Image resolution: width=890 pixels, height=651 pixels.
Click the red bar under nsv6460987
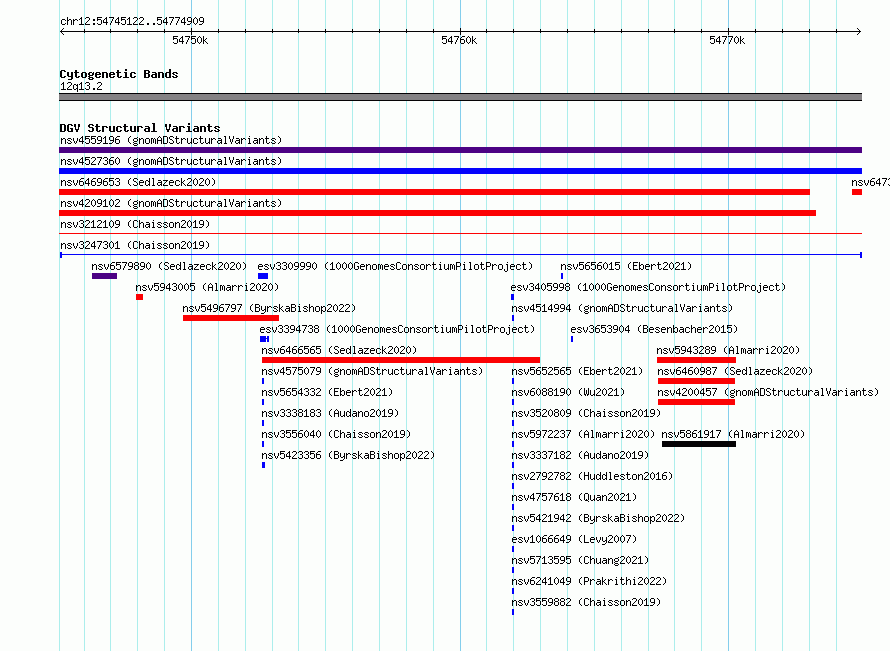pyautogui.click(x=696, y=381)
